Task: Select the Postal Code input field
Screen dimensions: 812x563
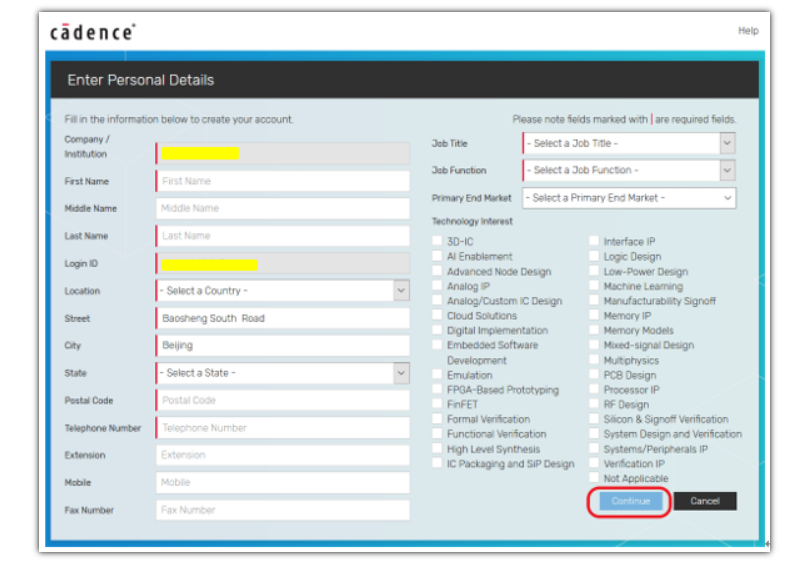Action: click(x=283, y=400)
